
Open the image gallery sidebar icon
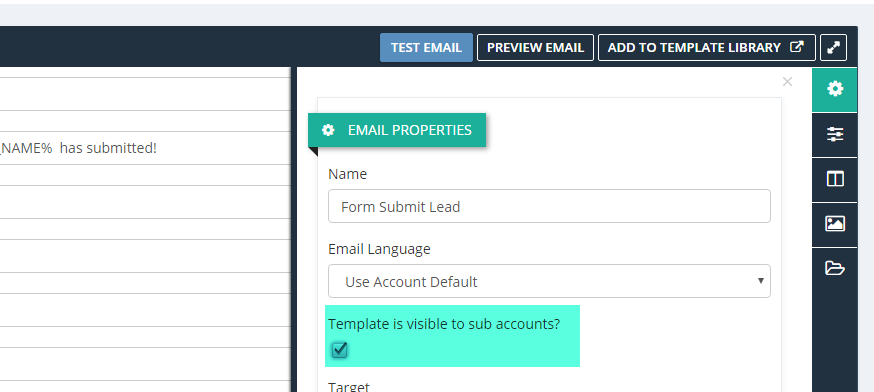(x=834, y=224)
